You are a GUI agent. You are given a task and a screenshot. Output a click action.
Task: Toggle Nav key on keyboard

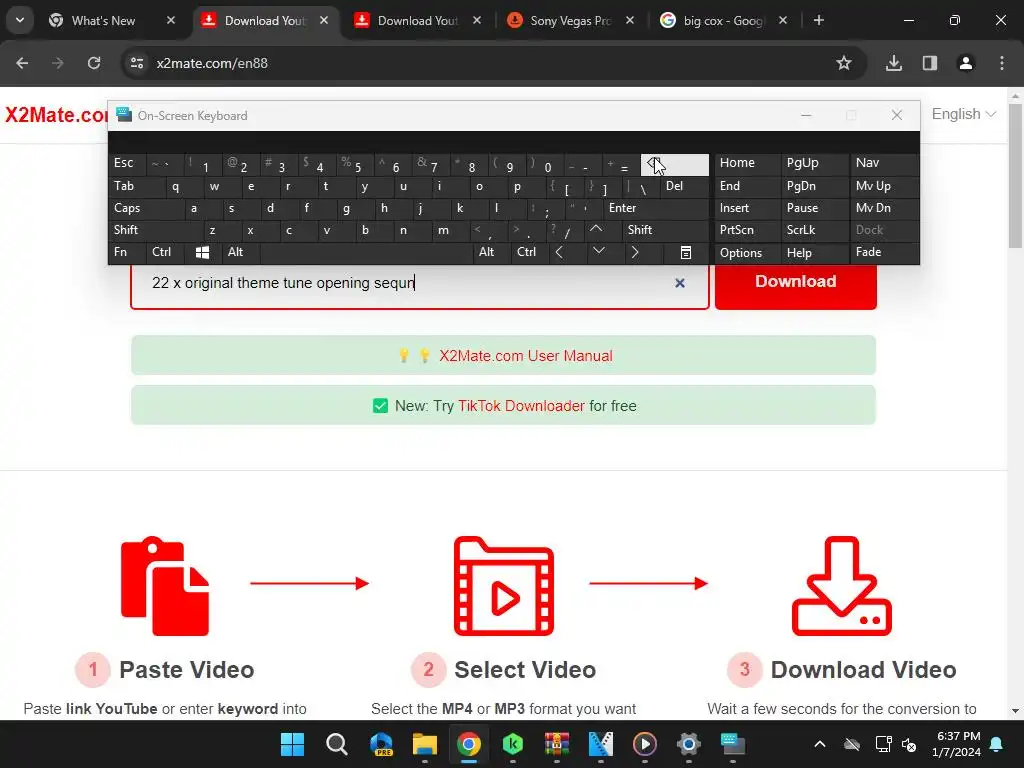click(884, 163)
